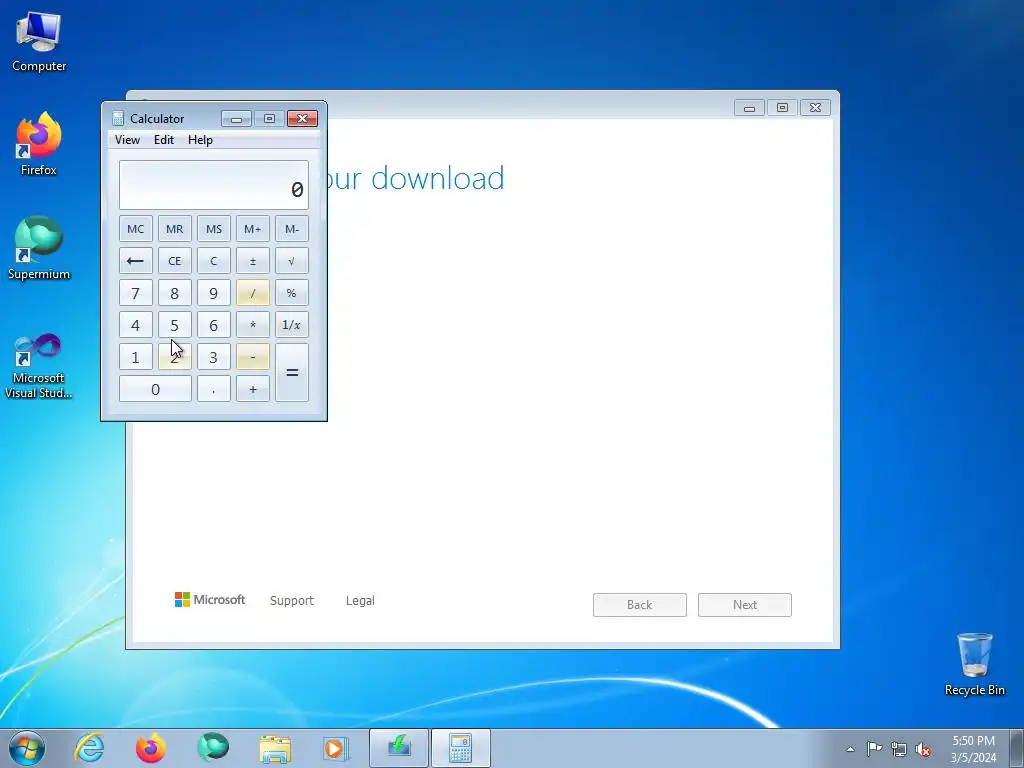Click the multiply asterisk key

click(x=253, y=325)
